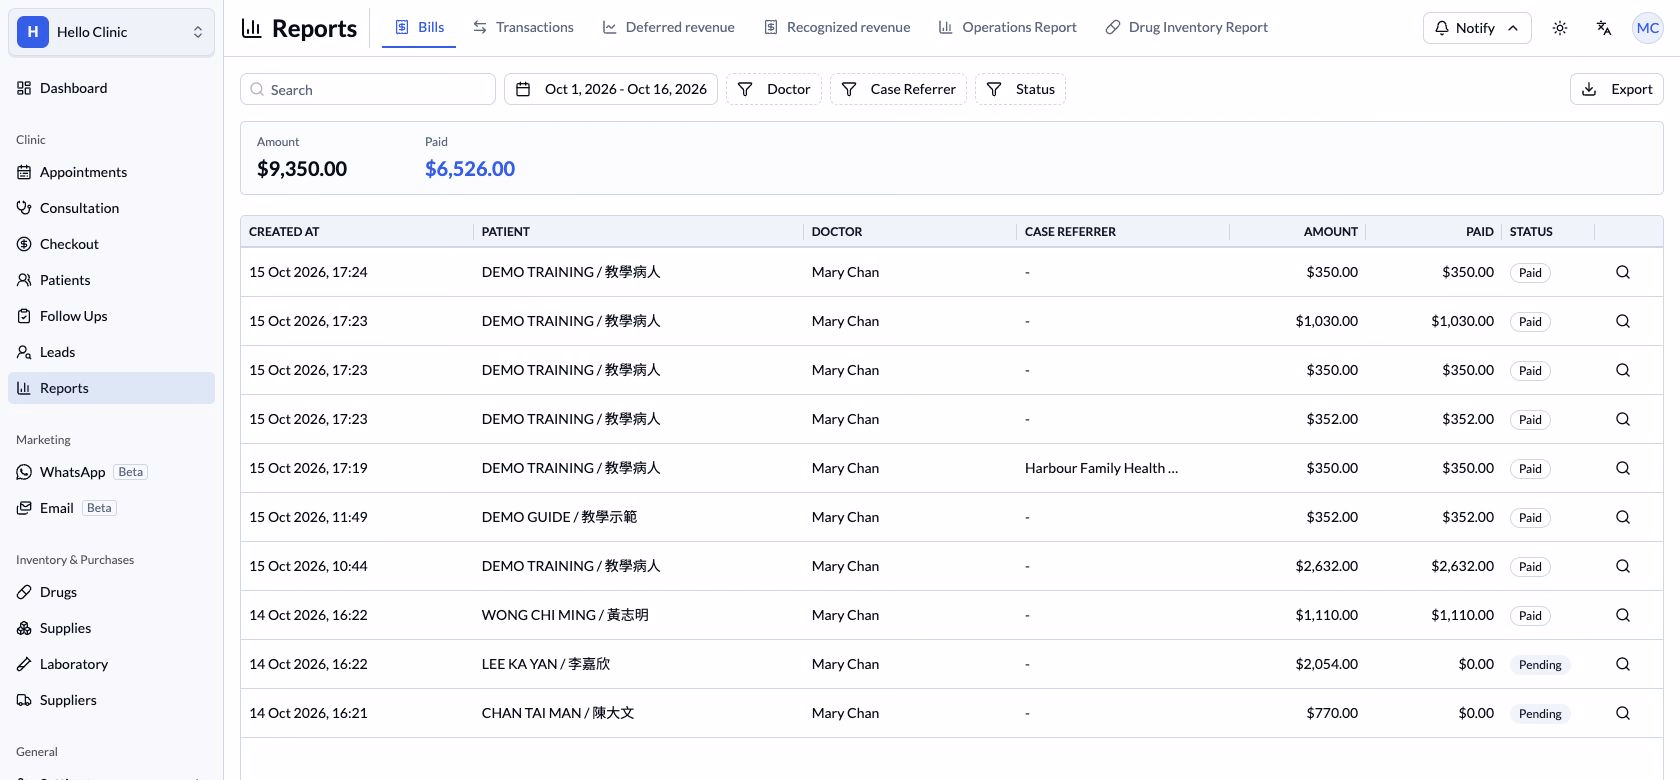Click Pending status of CHAN TAI MAN

1540,714
